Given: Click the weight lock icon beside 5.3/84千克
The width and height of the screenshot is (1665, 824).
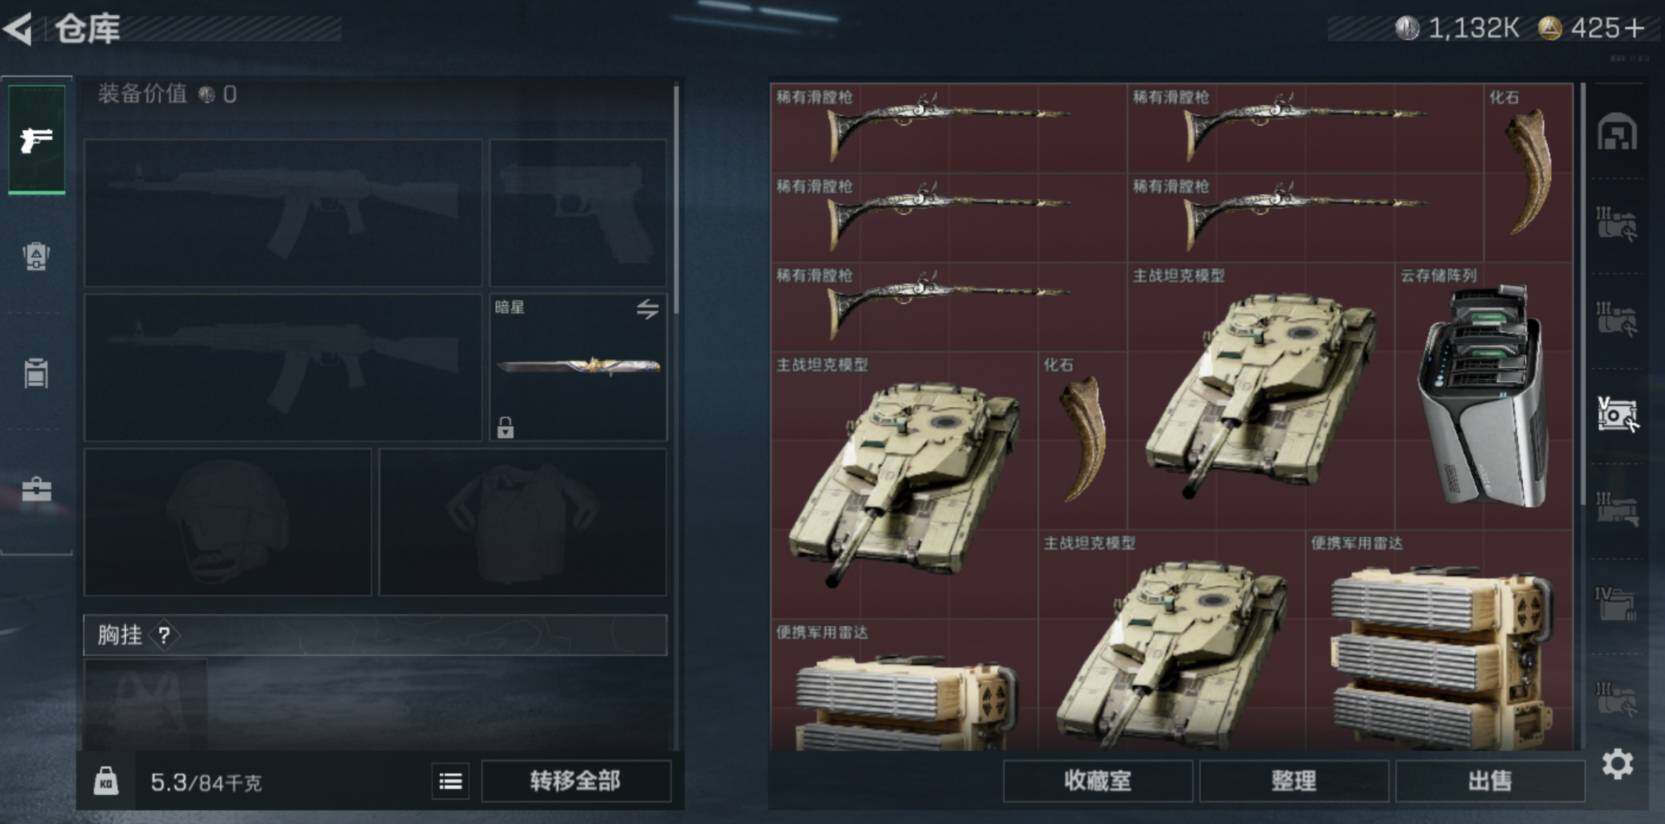Looking at the screenshot, I should click(x=106, y=781).
